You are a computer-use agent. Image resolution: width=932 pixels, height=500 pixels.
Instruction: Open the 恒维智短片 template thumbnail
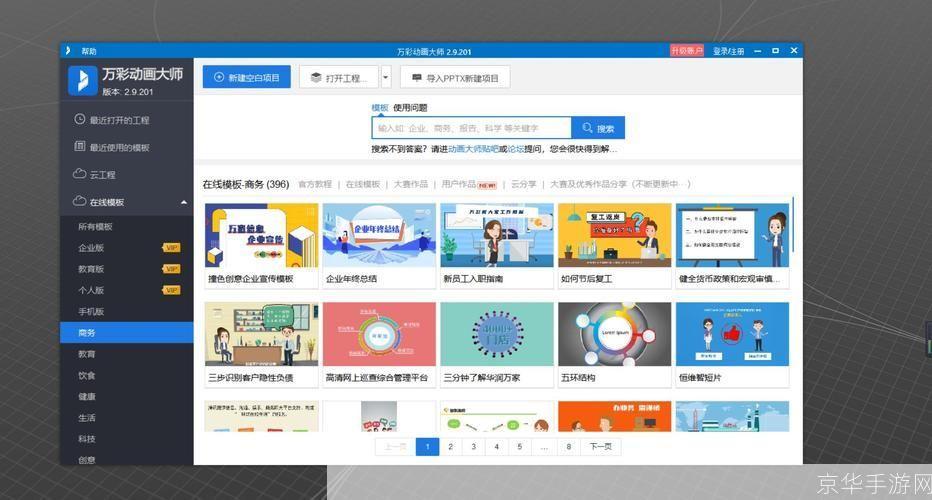(x=732, y=334)
